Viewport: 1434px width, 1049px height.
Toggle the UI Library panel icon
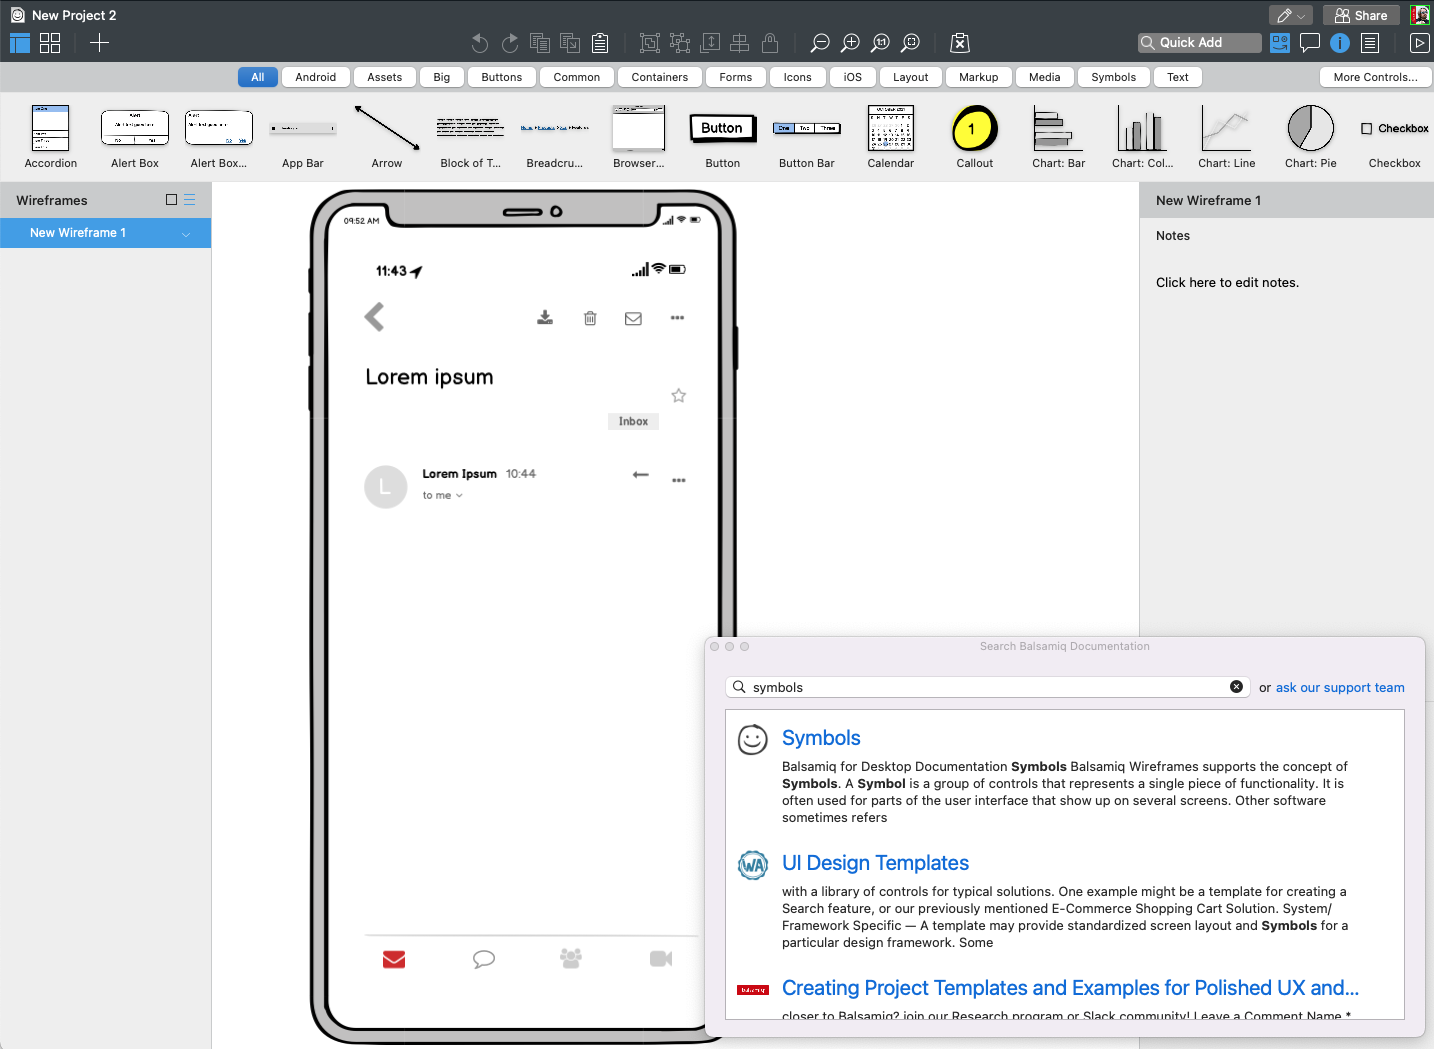[1280, 43]
